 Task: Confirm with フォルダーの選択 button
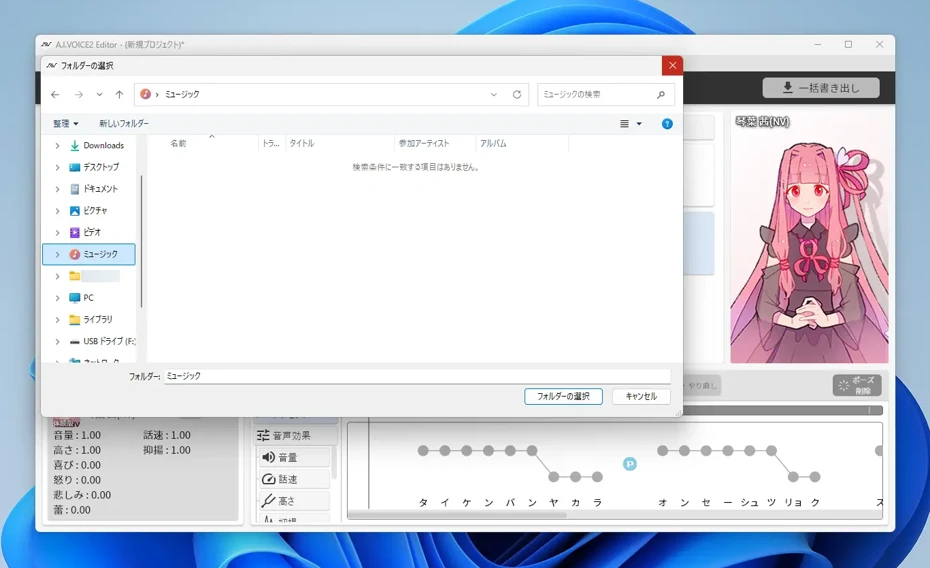pos(563,396)
